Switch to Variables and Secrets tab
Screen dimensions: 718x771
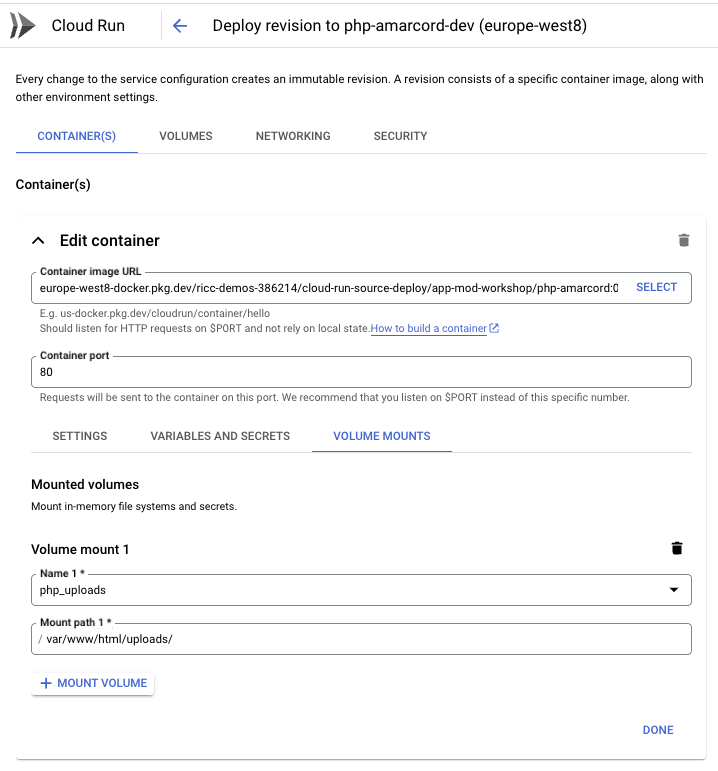click(x=220, y=436)
